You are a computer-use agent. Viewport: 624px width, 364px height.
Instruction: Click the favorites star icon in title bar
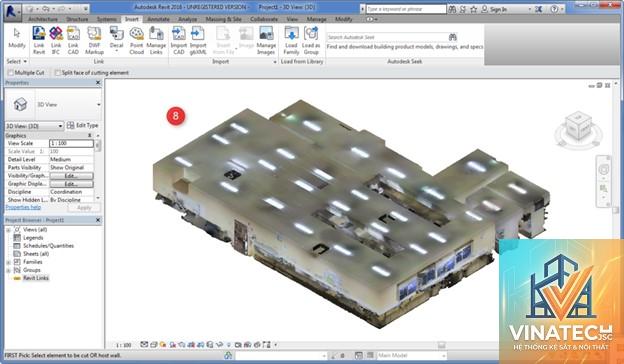(x=474, y=9)
